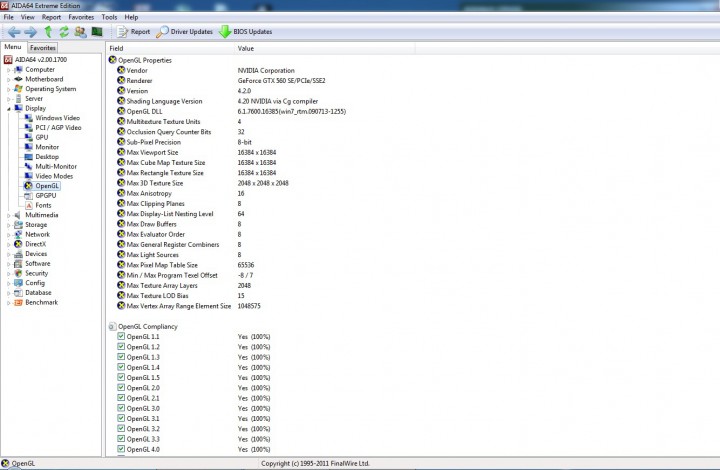Select the Monitor icon in tree
The image size is (720, 470).
click(28, 147)
